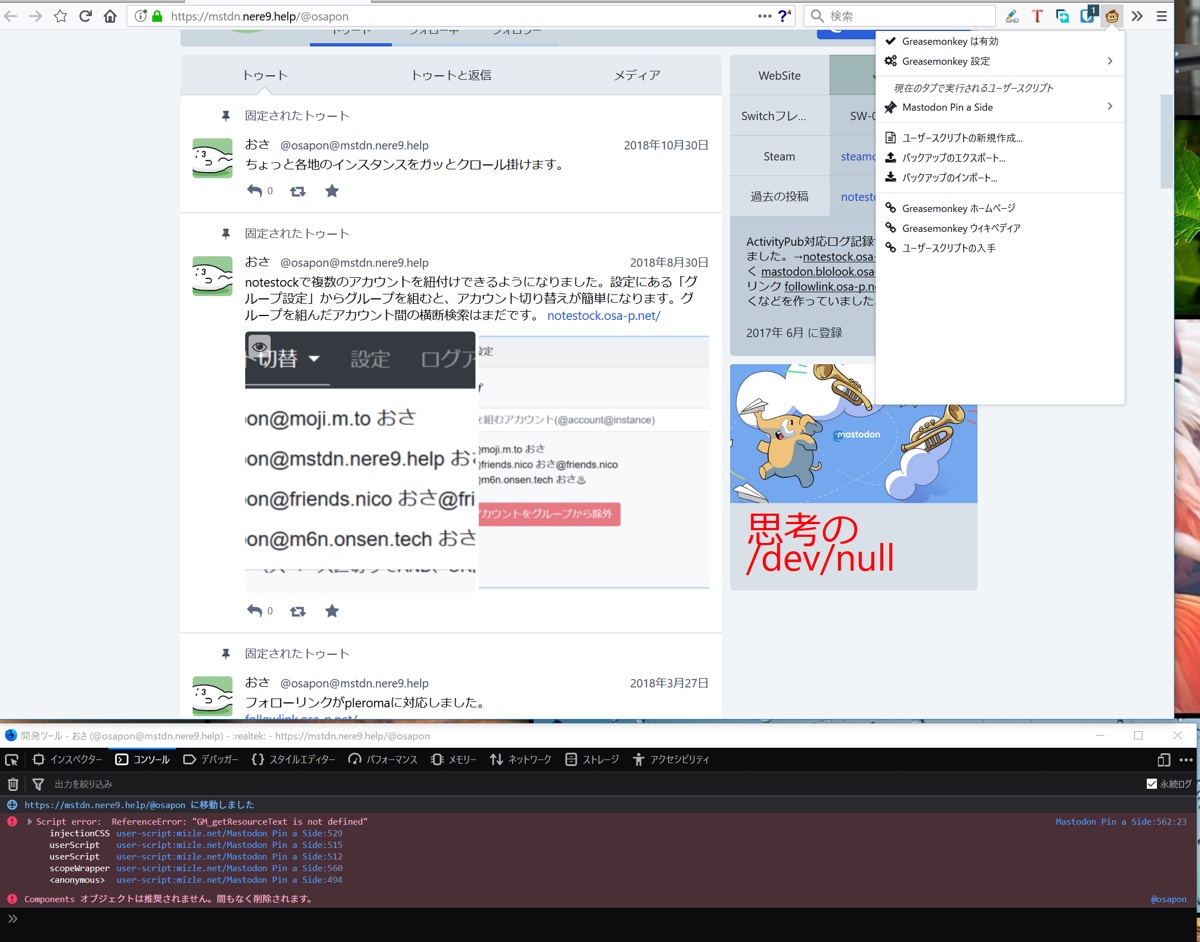The height and width of the screenshot is (942, 1200).
Task: Open the notestock group settings screenshot
Action: click(594, 462)
